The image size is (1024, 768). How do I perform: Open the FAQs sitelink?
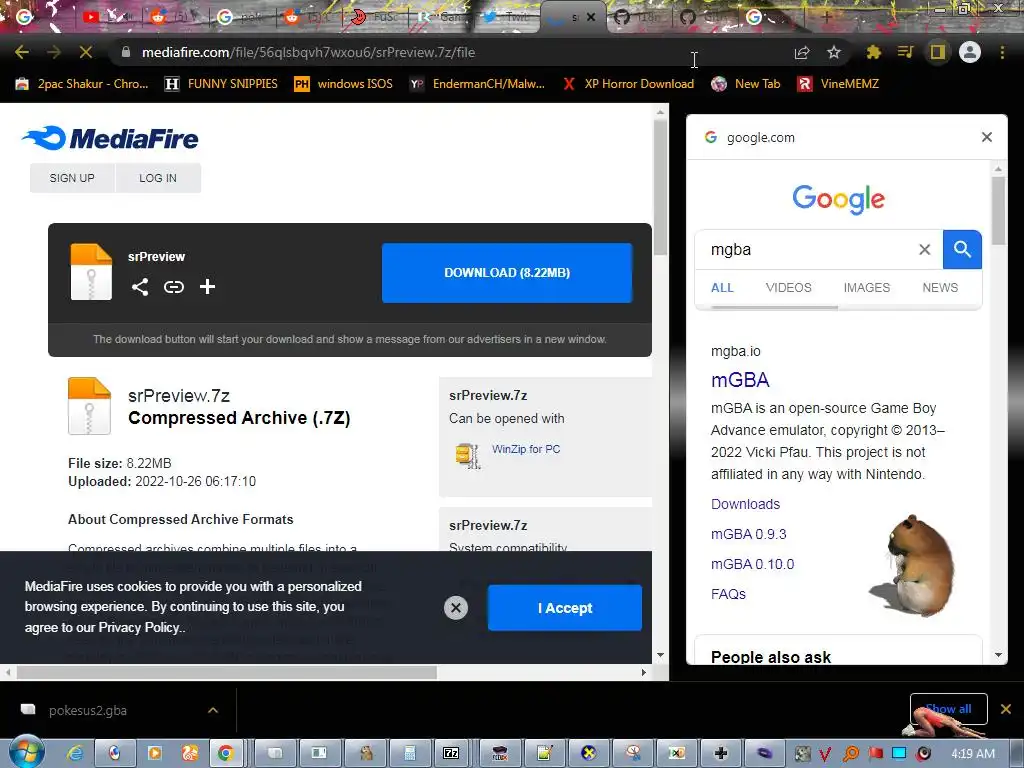728,594
